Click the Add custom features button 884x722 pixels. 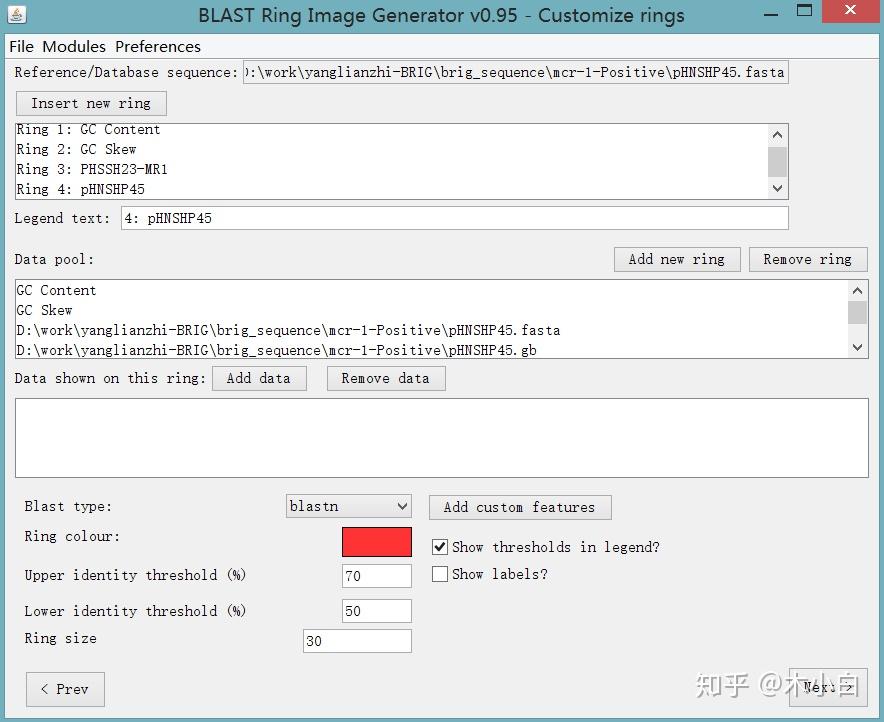[x=520, y=507]
